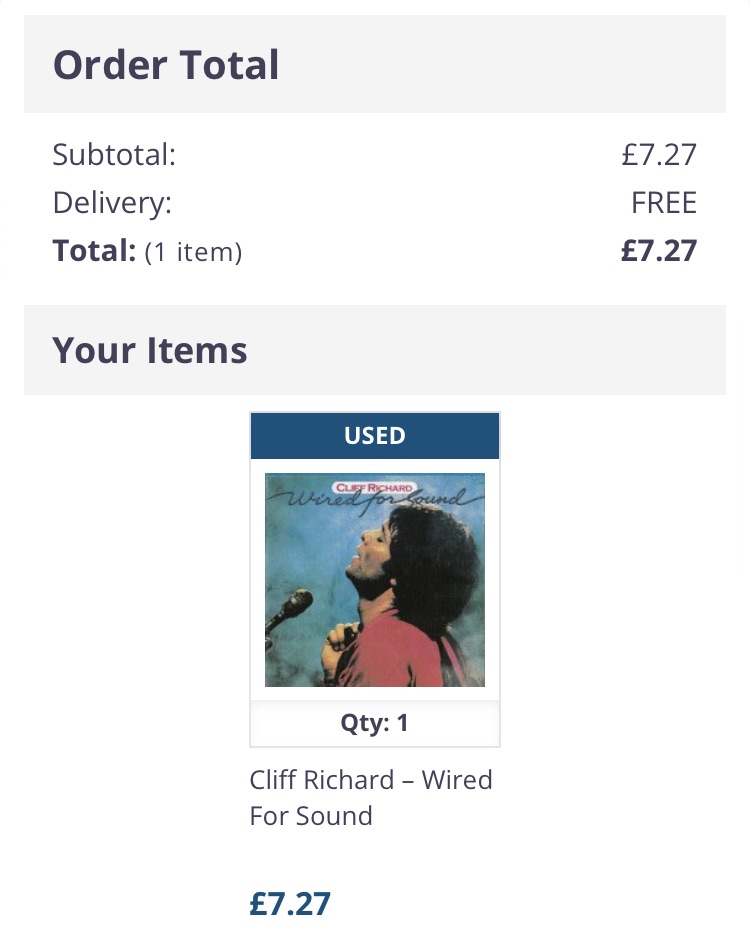750x945 pixels.
Task: Click the Cliff Richard logo on cover
Action: point(374,488)
